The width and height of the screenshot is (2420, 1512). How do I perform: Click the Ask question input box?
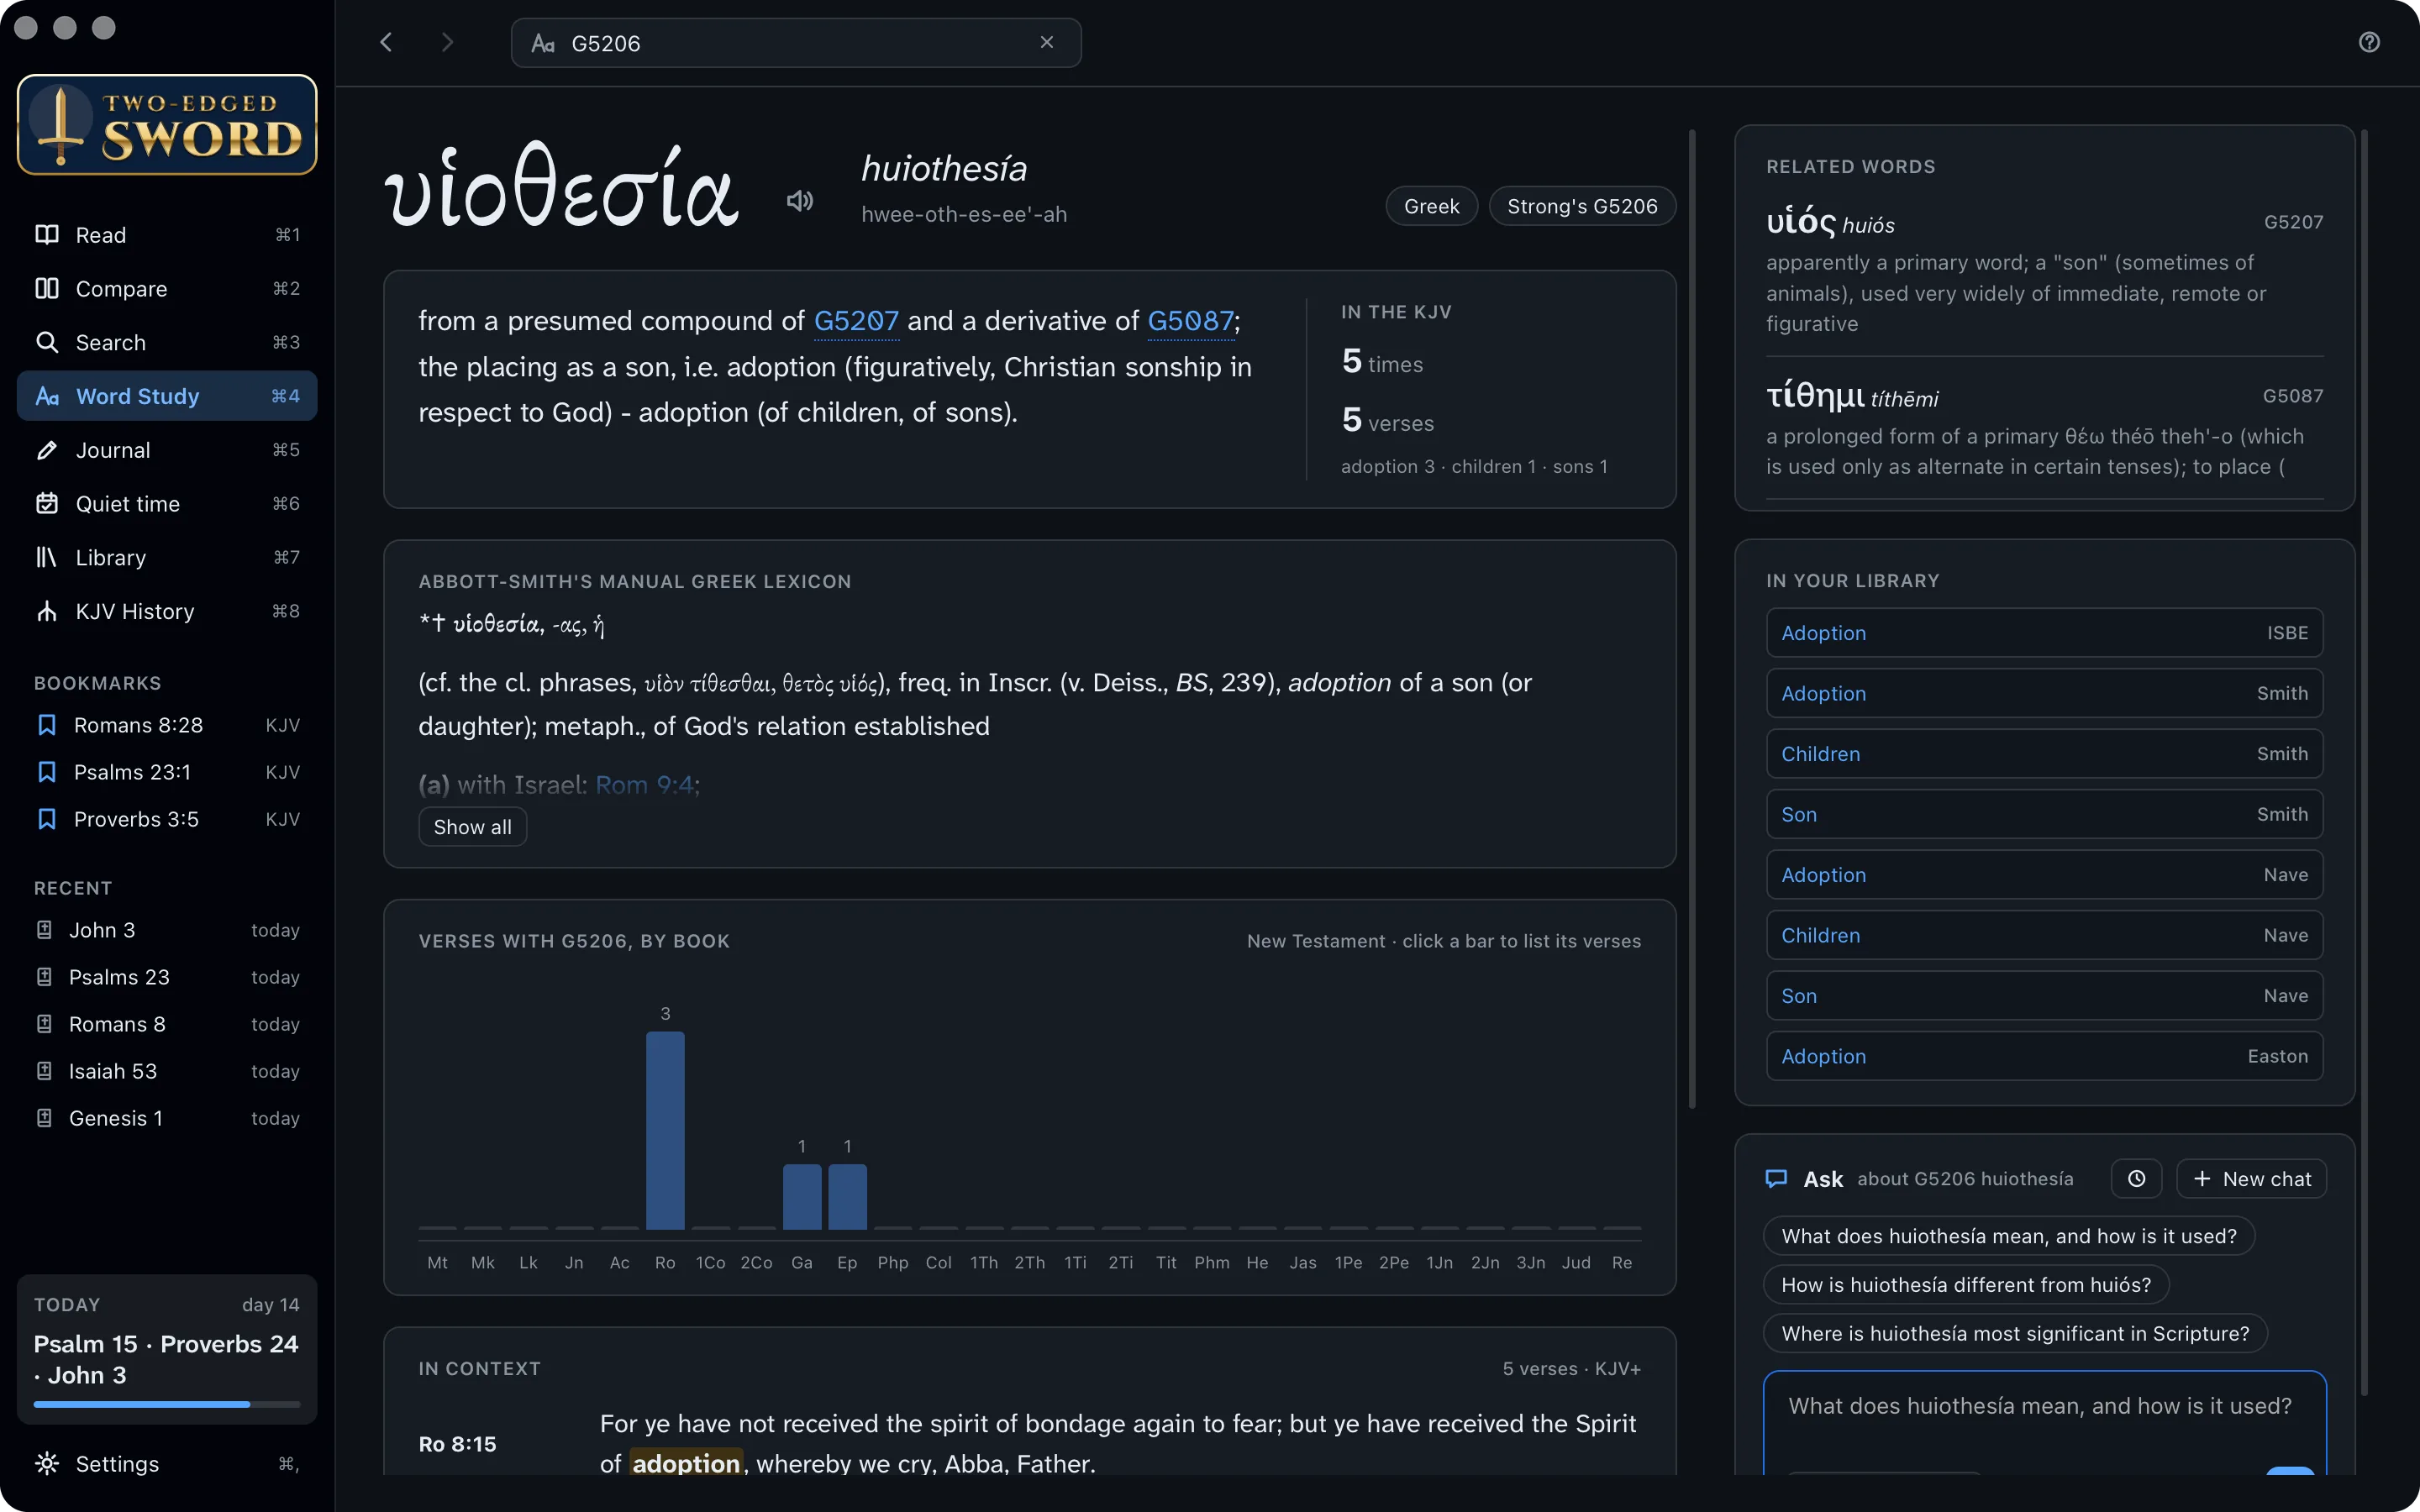tap(2044, 1422)
